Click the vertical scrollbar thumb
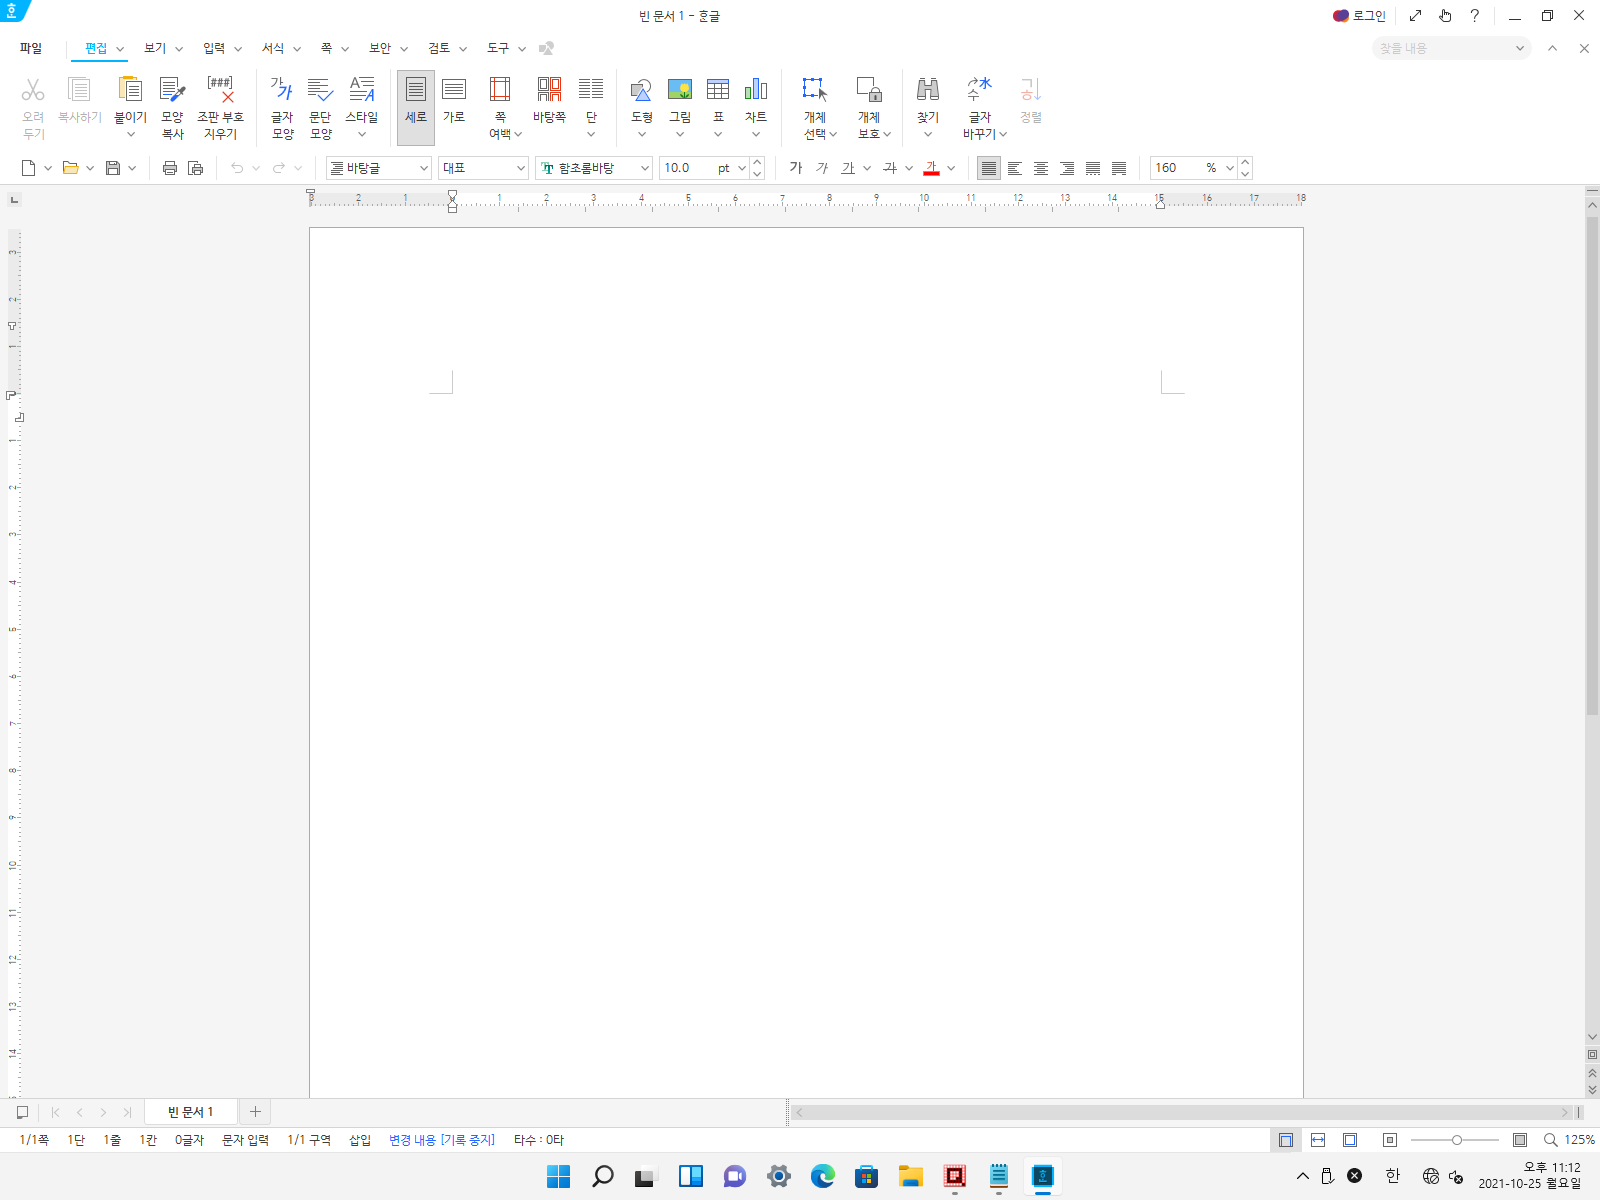Screen dimensions: 1600x1200 [x=1592, y=465]
